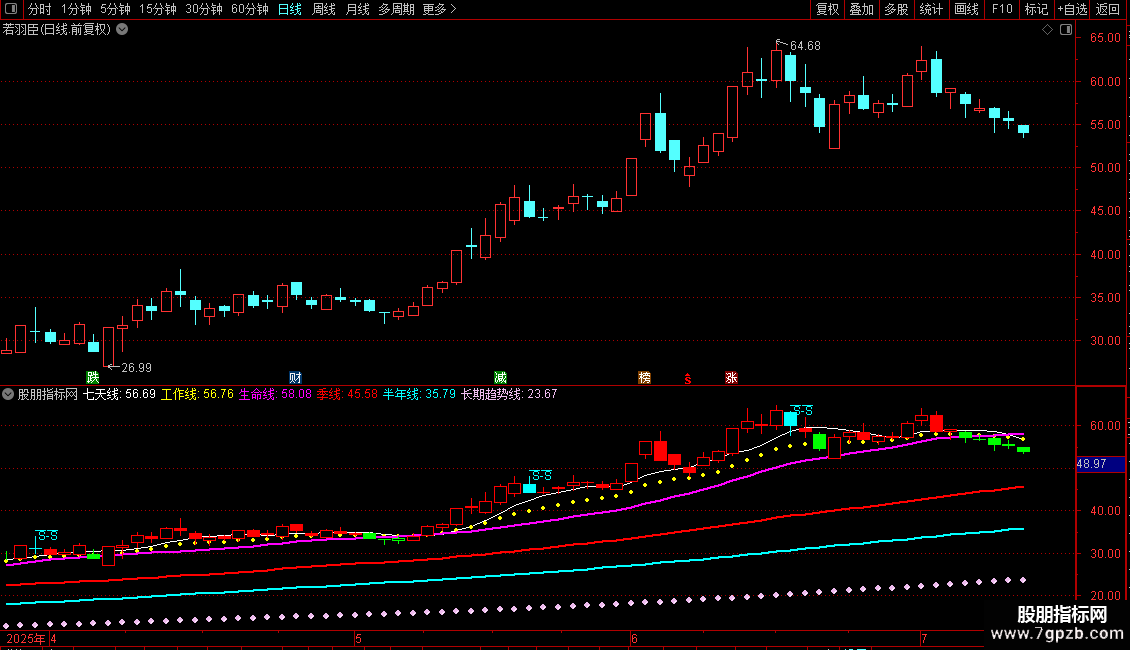1130x650 pixels.
Task: Select the 1分钟 period tab
Action: [x=76, y=9]
